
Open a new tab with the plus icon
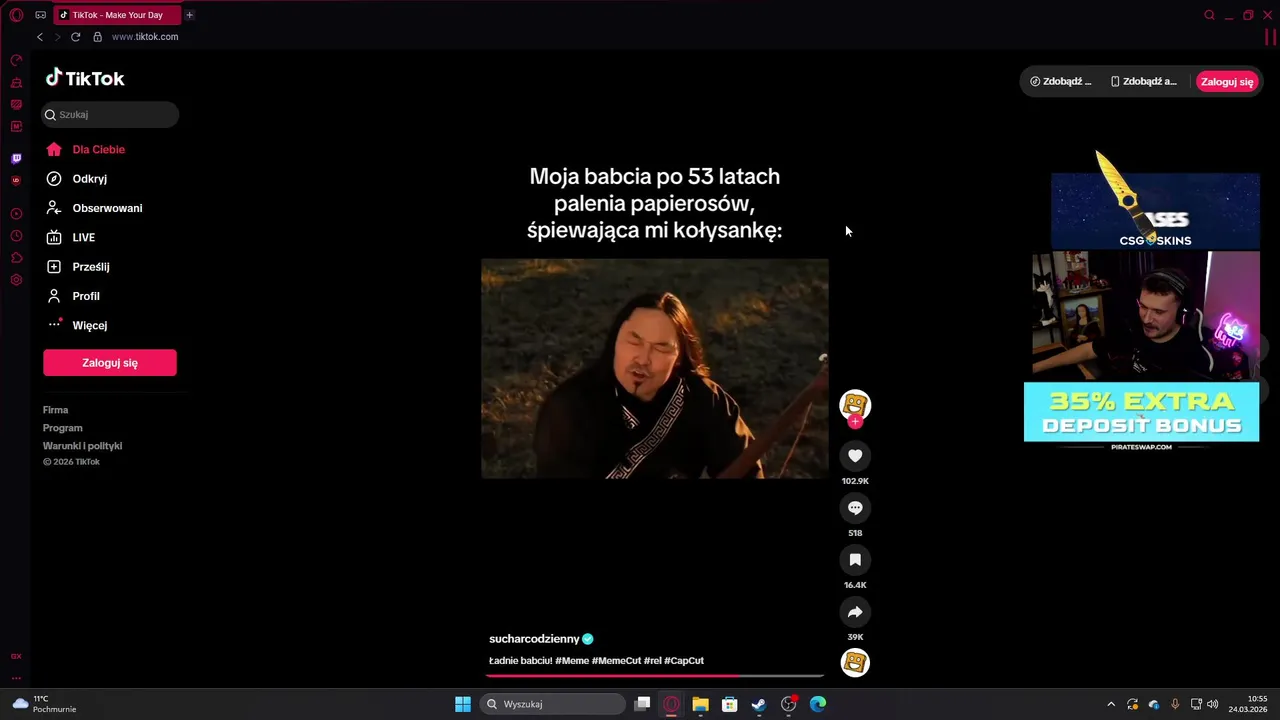click(x=189, y=15)
